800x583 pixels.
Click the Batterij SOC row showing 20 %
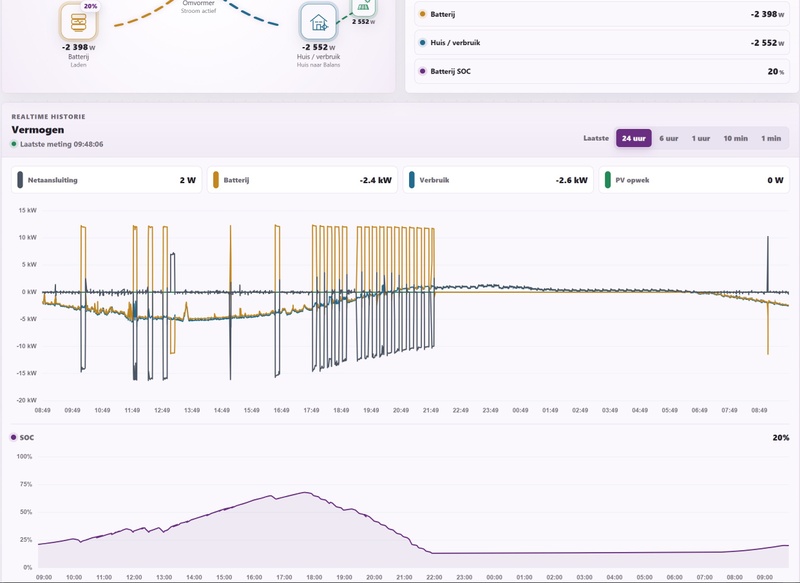(x=602, y=71)
